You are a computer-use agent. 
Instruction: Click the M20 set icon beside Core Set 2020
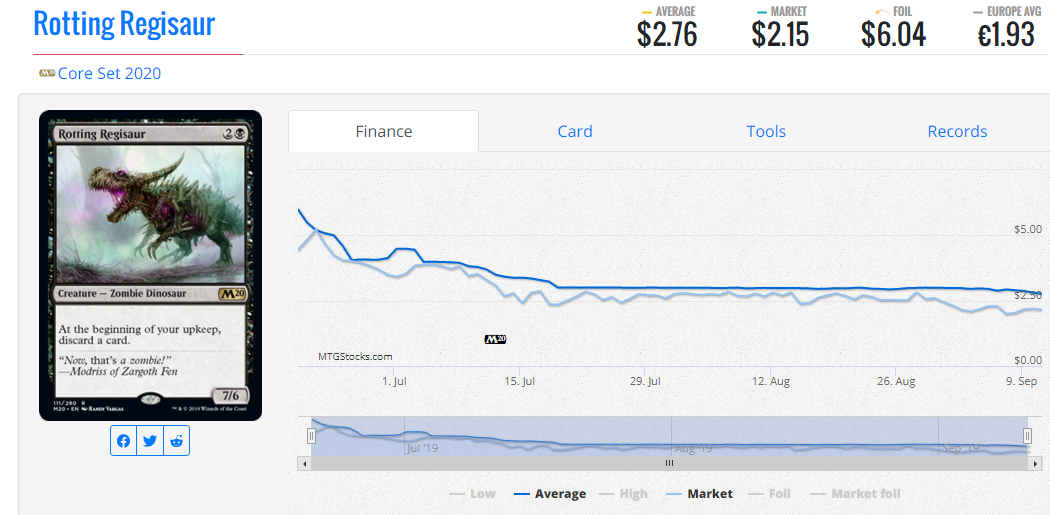[x=47, y=73]
